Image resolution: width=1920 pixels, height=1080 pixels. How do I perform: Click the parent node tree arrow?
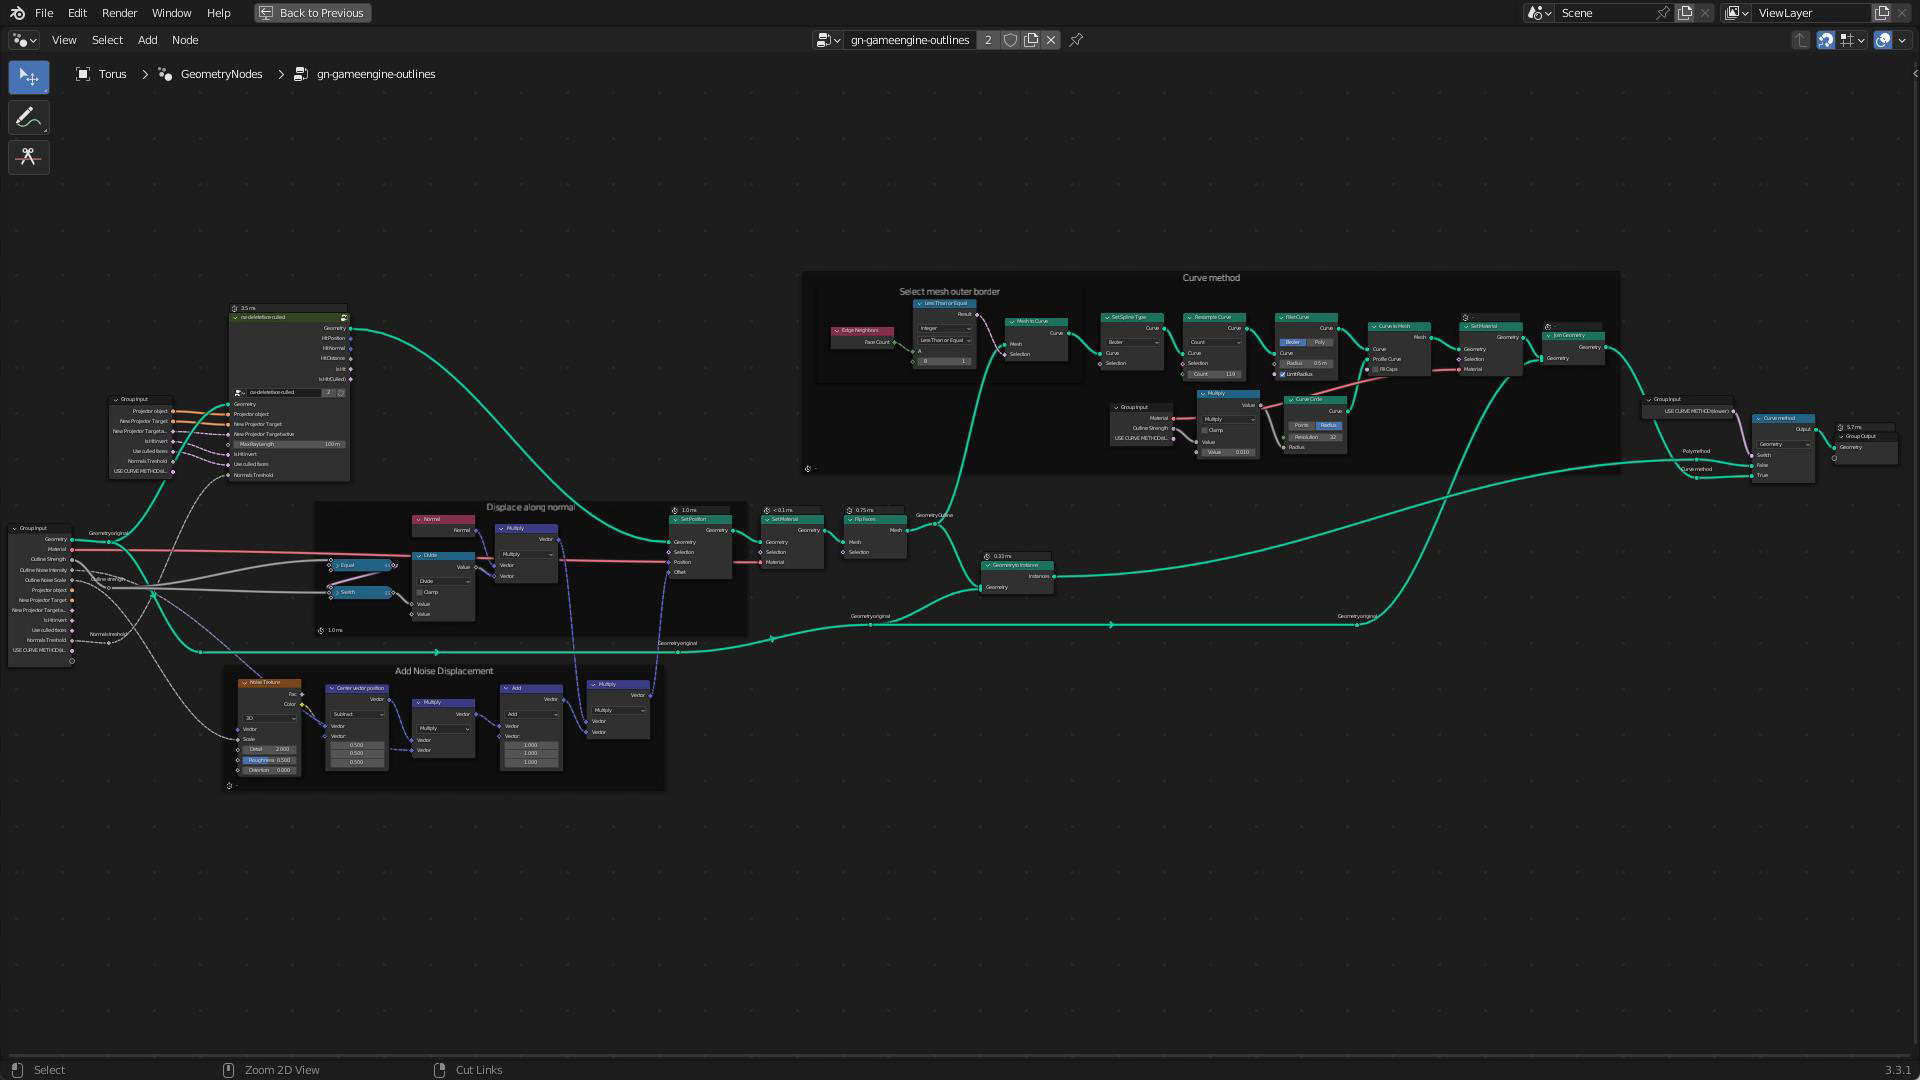click(x=1801, y=40)
